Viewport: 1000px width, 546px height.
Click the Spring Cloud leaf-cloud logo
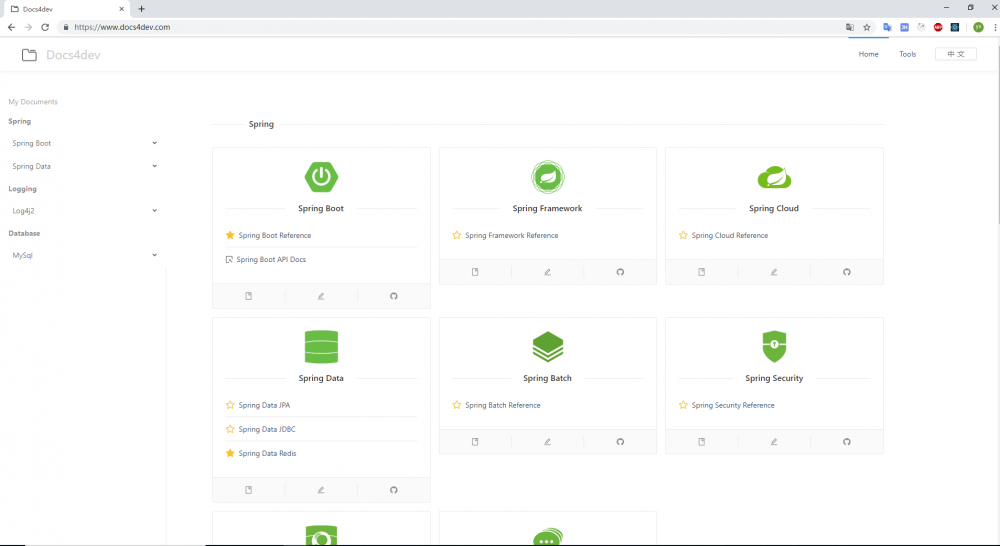774,177
